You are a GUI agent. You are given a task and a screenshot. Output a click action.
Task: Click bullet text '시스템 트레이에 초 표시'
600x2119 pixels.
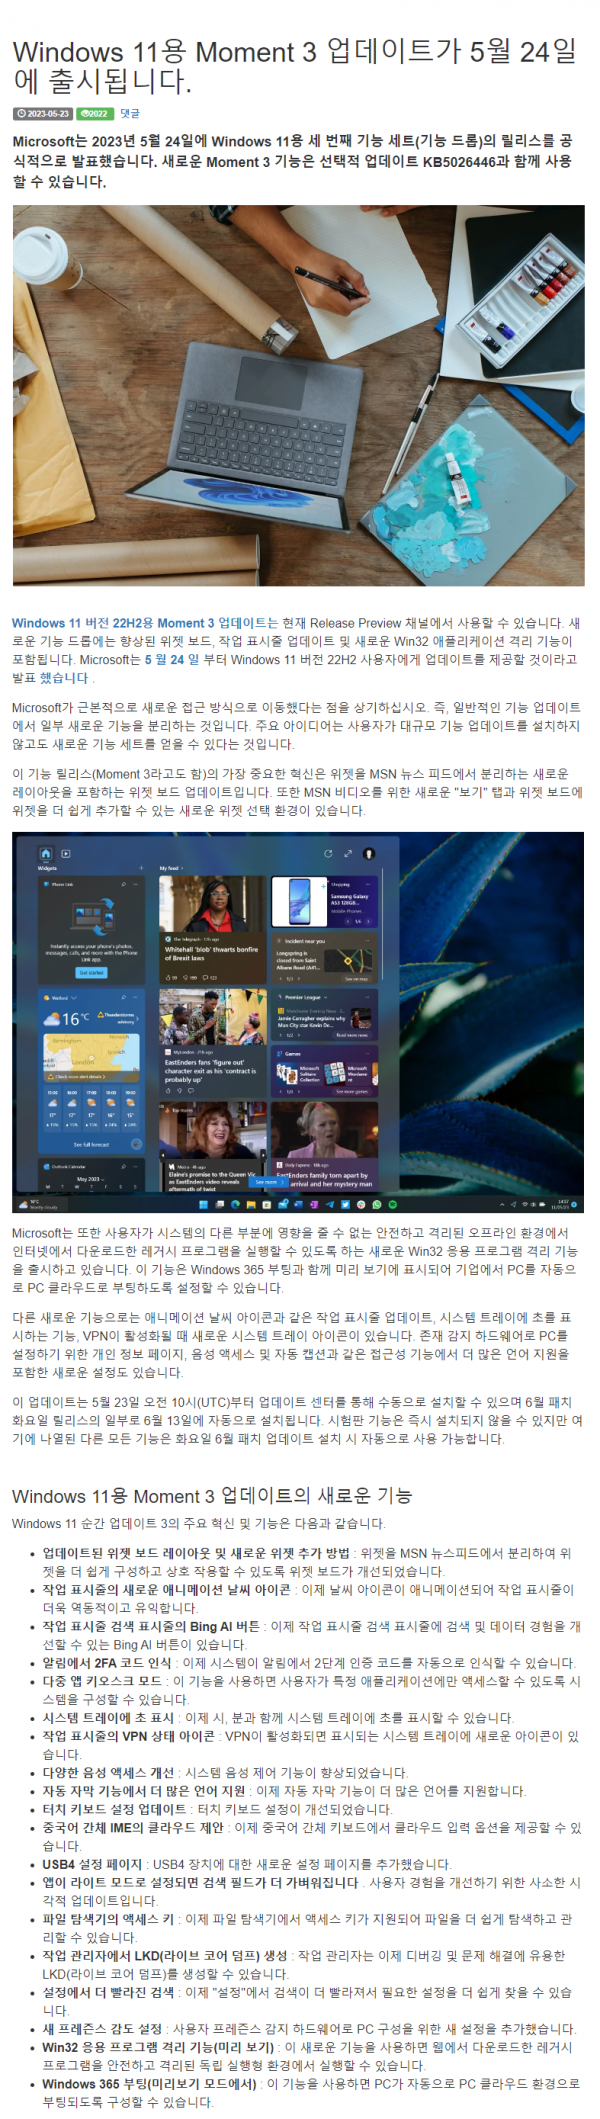106,1718
